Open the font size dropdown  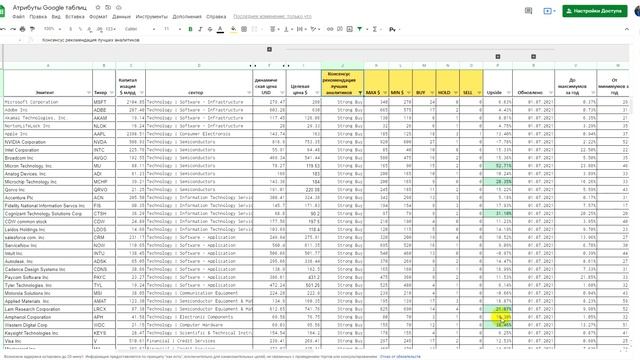[172, 29]
